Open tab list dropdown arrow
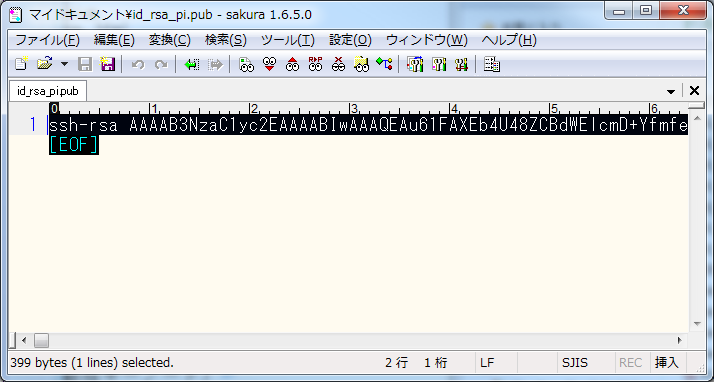 [x=671, y=92]
